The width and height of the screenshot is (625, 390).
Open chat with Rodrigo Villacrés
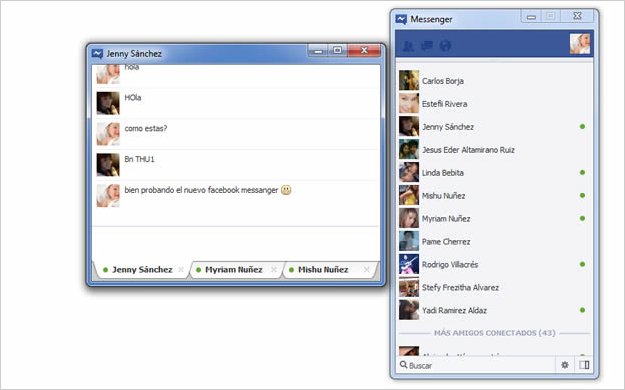(x=494, y=264)
